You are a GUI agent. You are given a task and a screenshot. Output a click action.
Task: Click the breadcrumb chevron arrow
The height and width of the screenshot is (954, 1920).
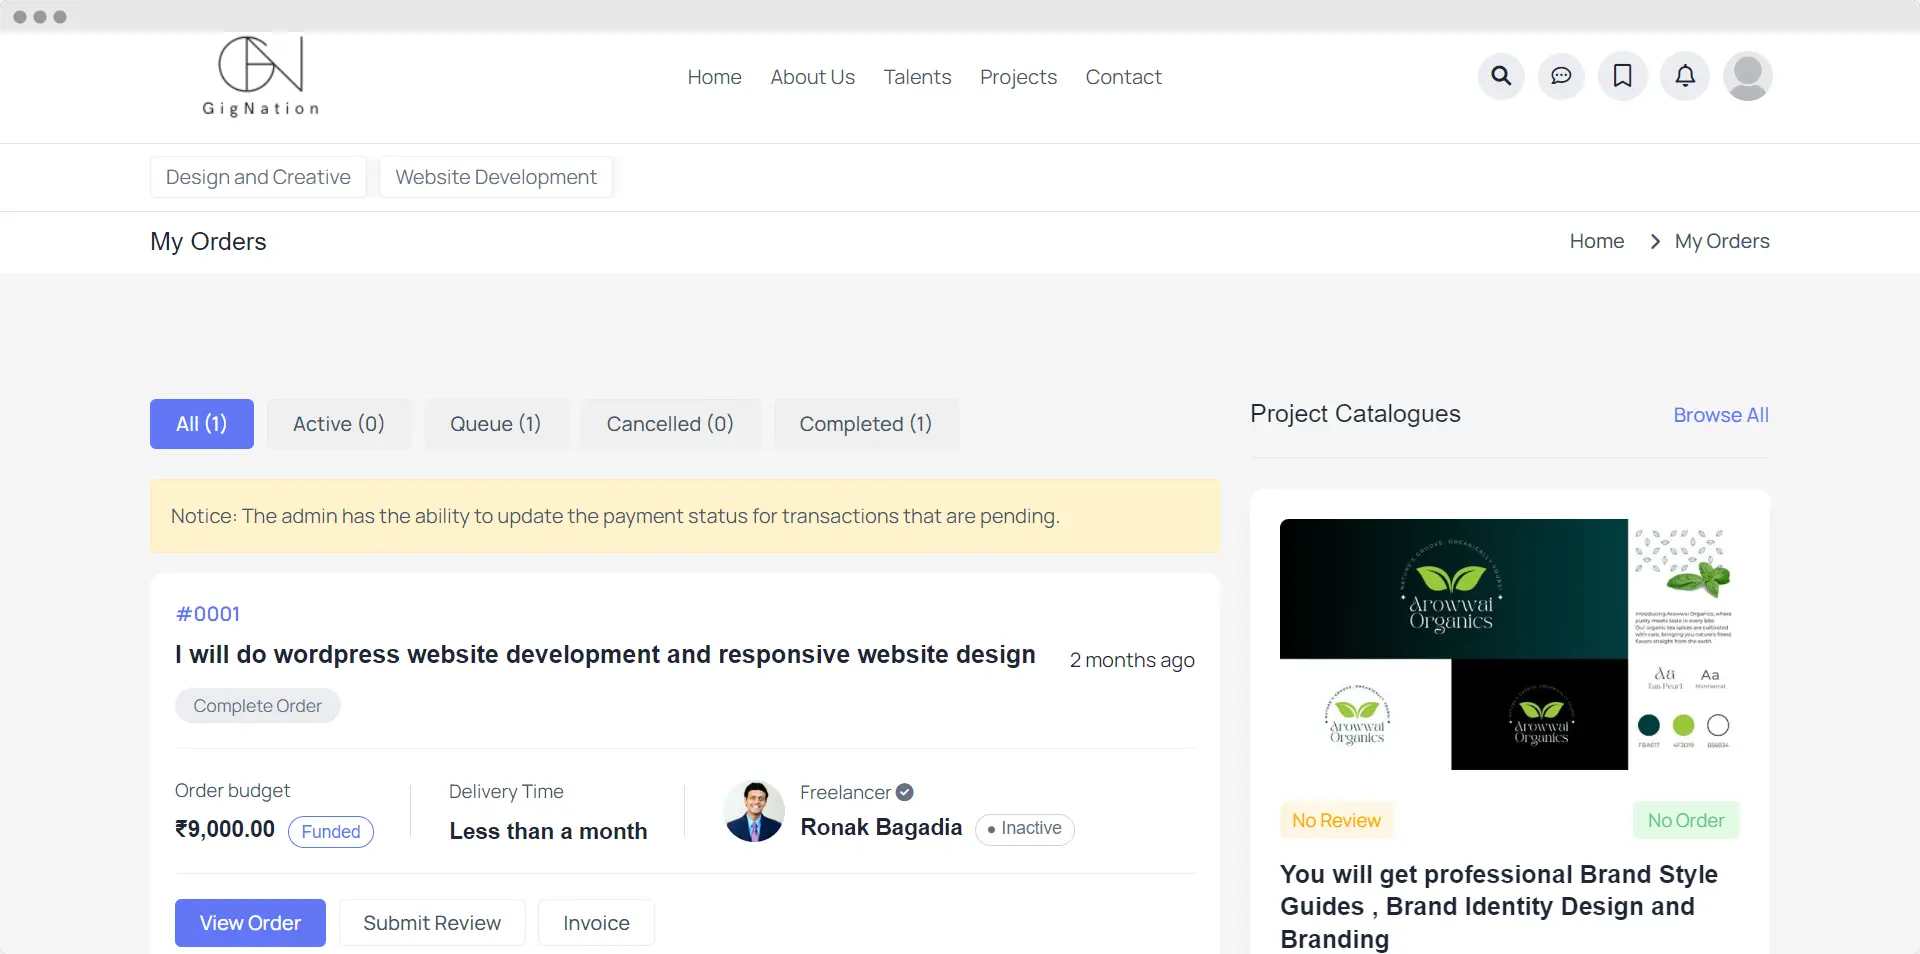coord(1655,241)
